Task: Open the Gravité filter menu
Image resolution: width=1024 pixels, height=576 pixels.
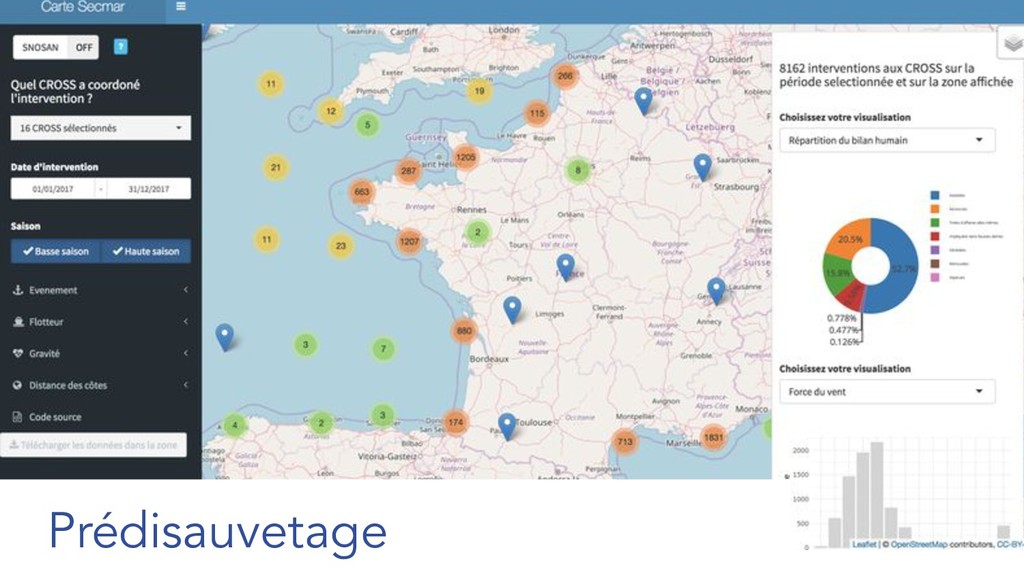Action: point(101,353)
